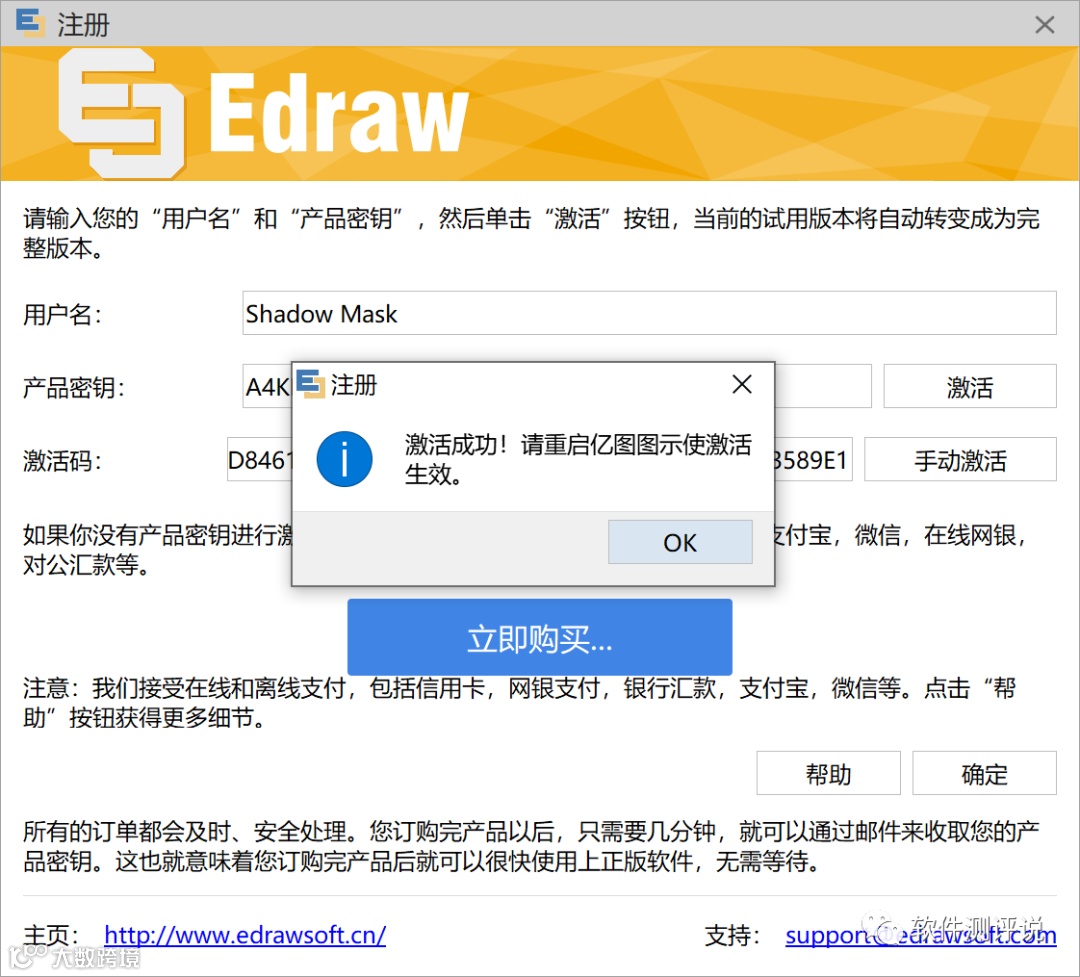Click the 产品密钥: label
Image resolution: width=1080 pixels, height=977 pixels.
pos(74,388)
